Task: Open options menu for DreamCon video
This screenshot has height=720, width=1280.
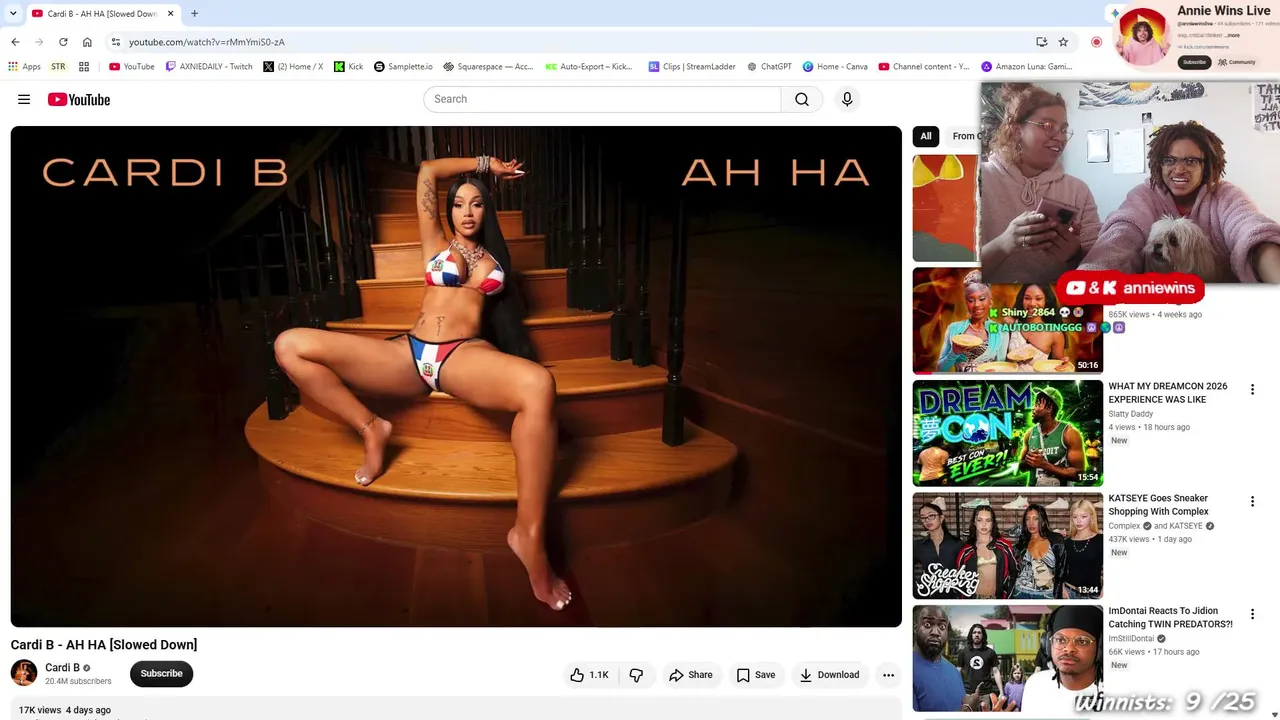Action: tap(1252, 389)
